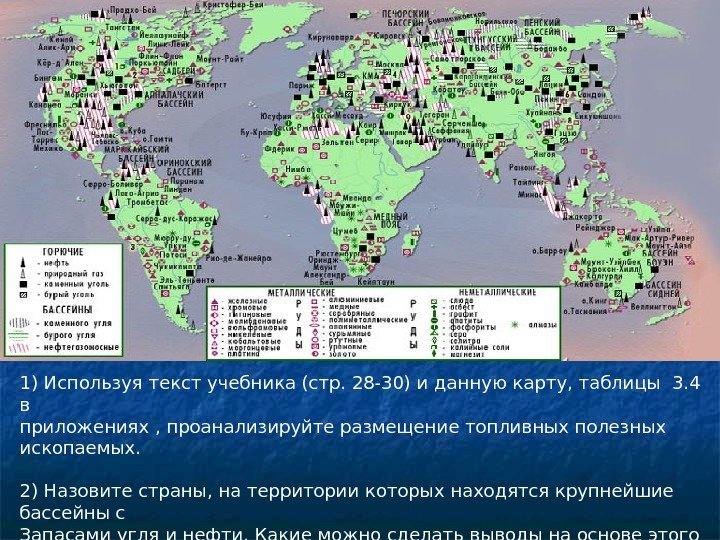Image resolution: width=720 pixels, height=540 pixels.
Task: Click the "Веллингтон" label
Action: [653, 306]
